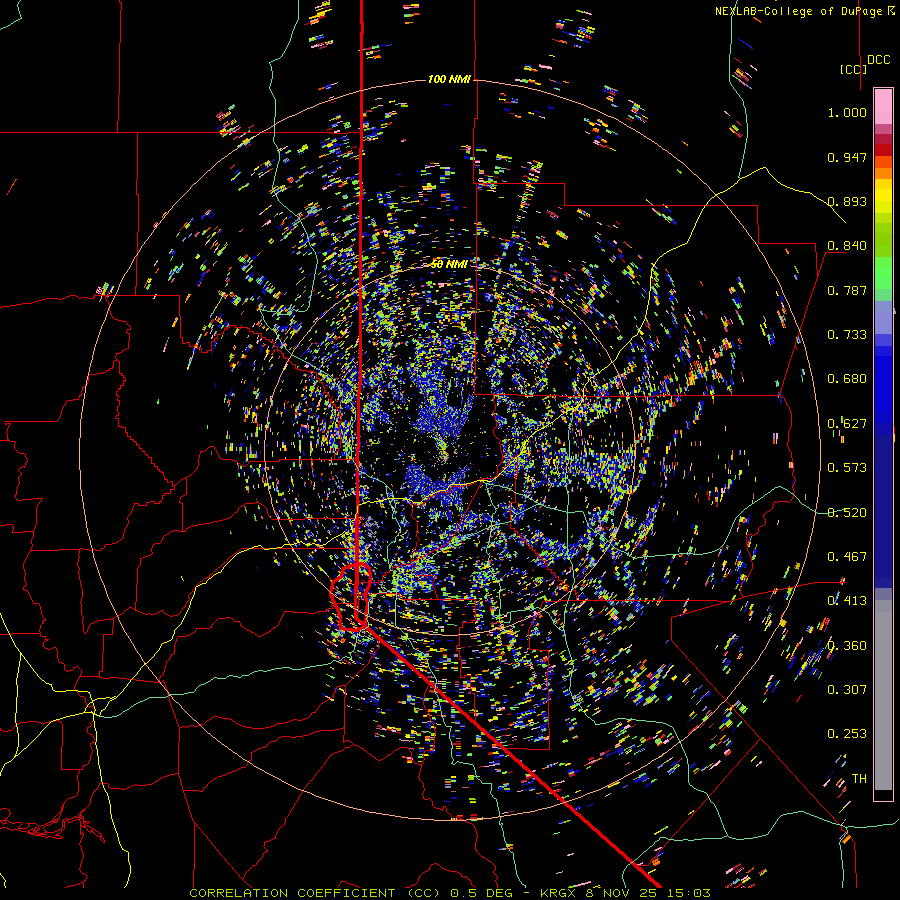
Task: Select the 0.947 scale value
Action: click(x=847, y=157)
